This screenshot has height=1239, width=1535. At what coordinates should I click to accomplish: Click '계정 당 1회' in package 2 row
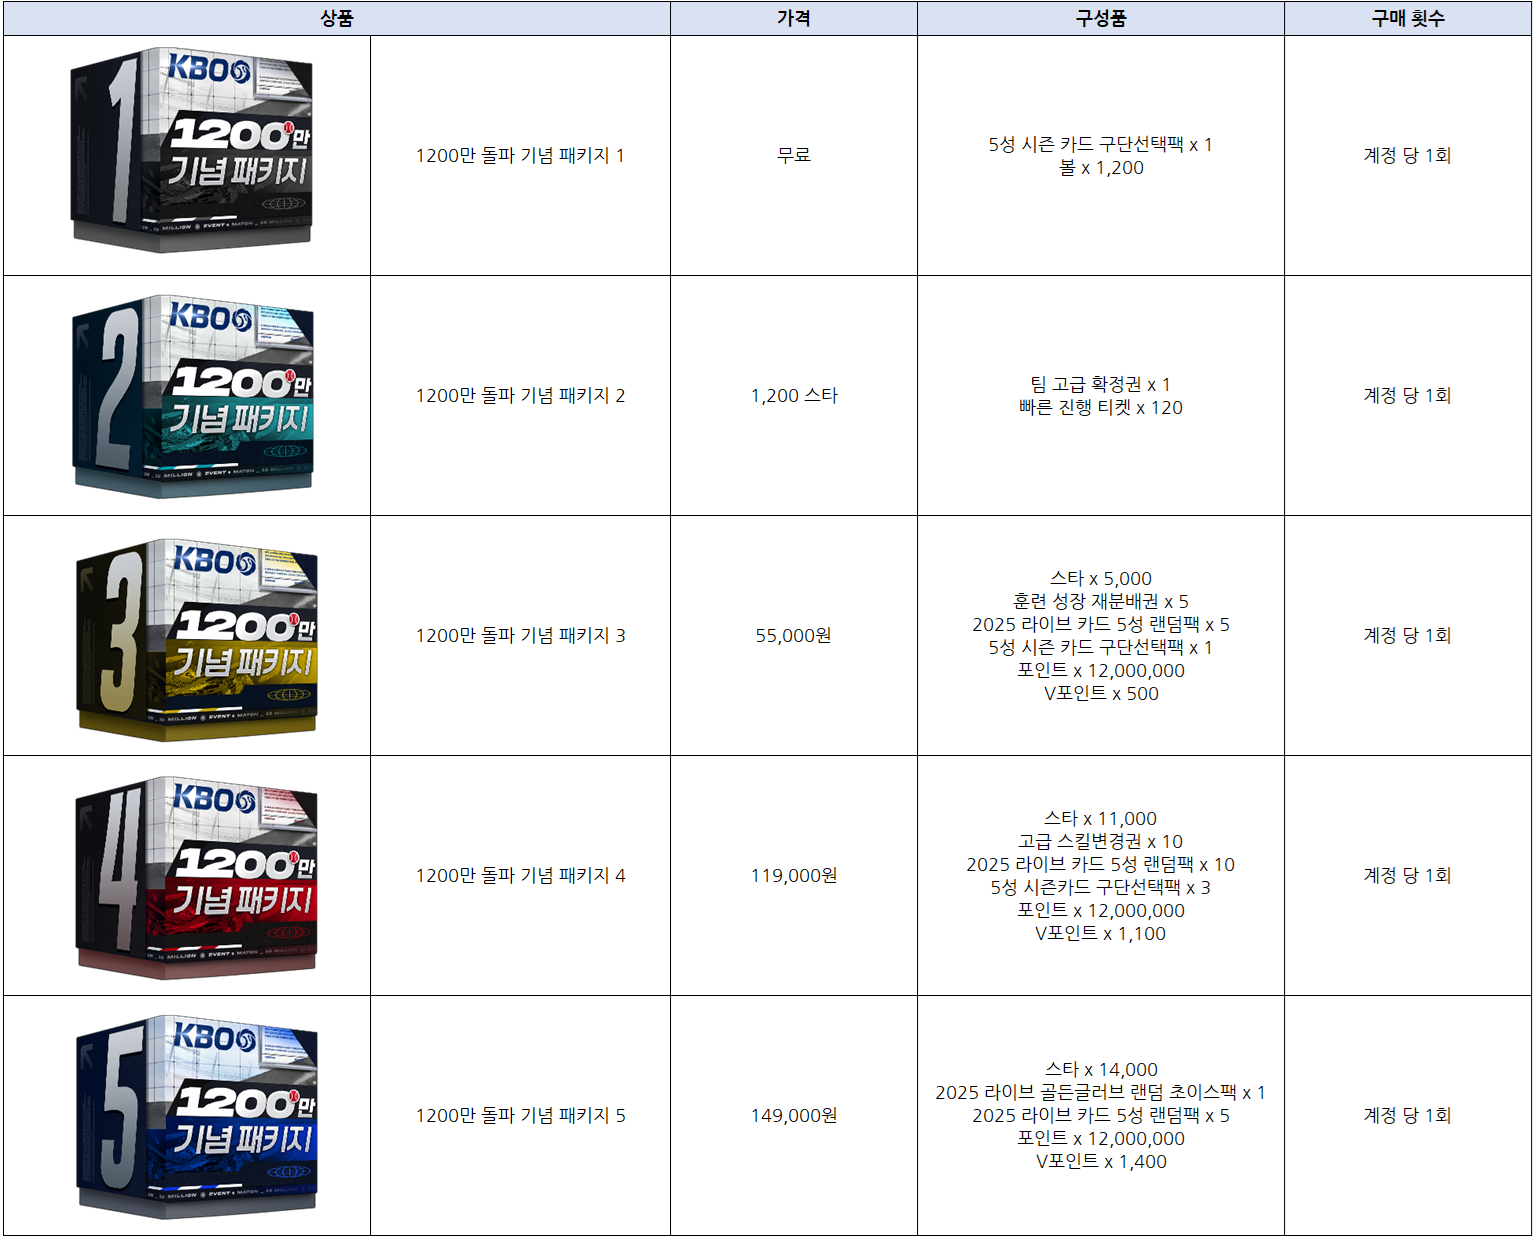1408,396
